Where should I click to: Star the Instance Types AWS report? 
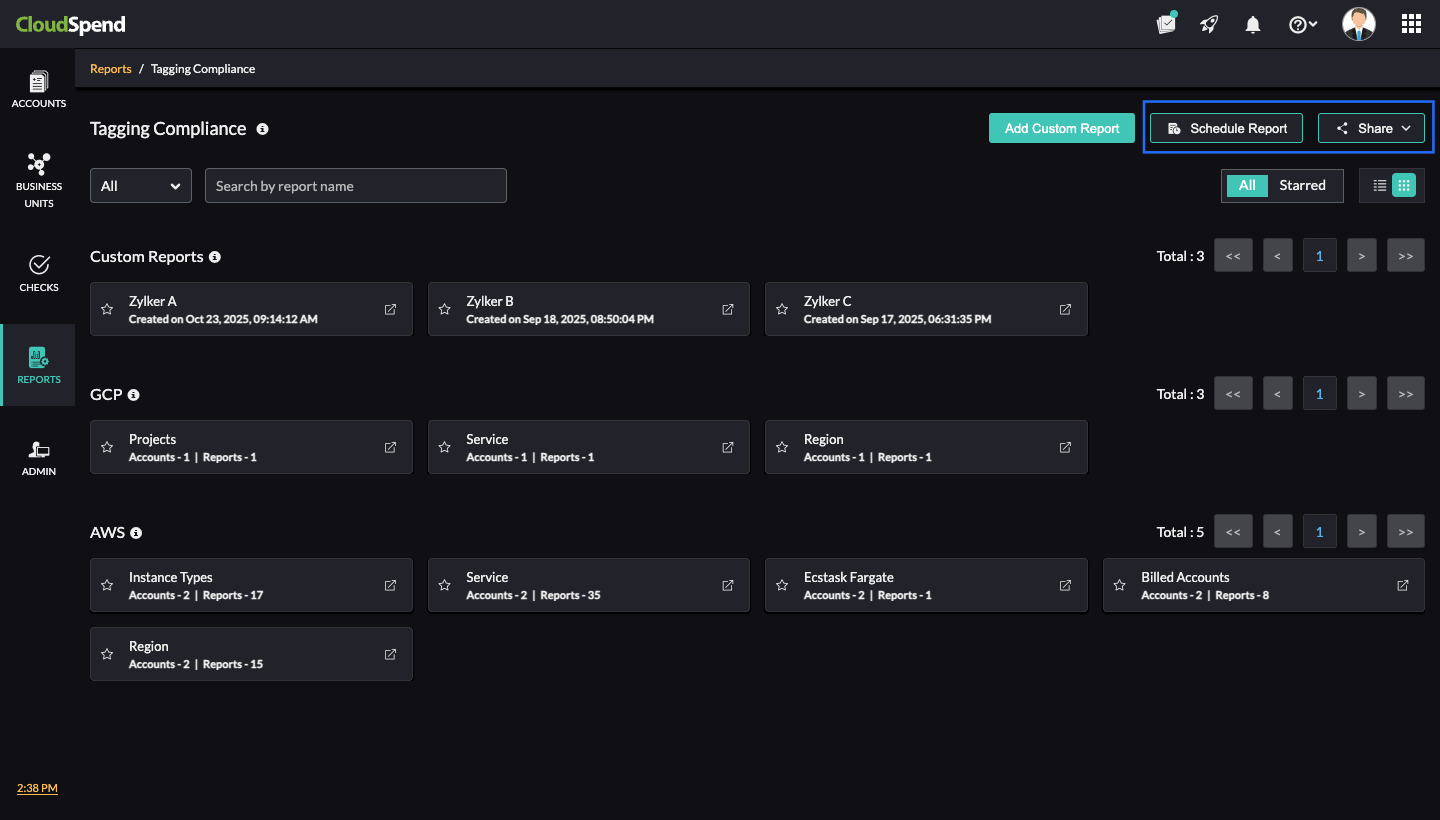(x=107, y=585)
